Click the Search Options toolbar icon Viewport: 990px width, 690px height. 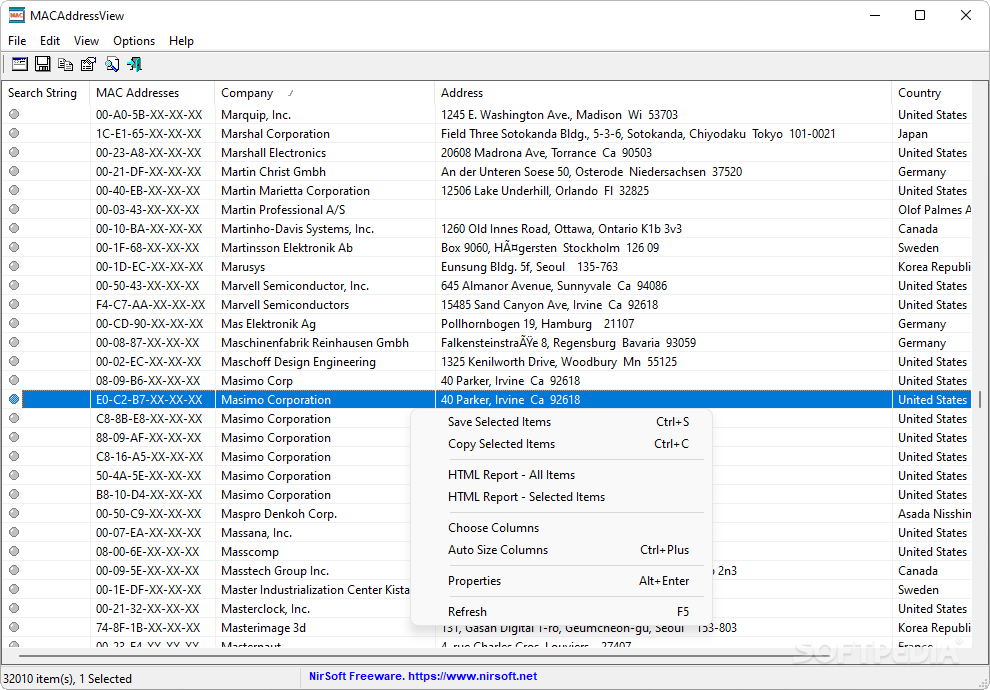20,64
